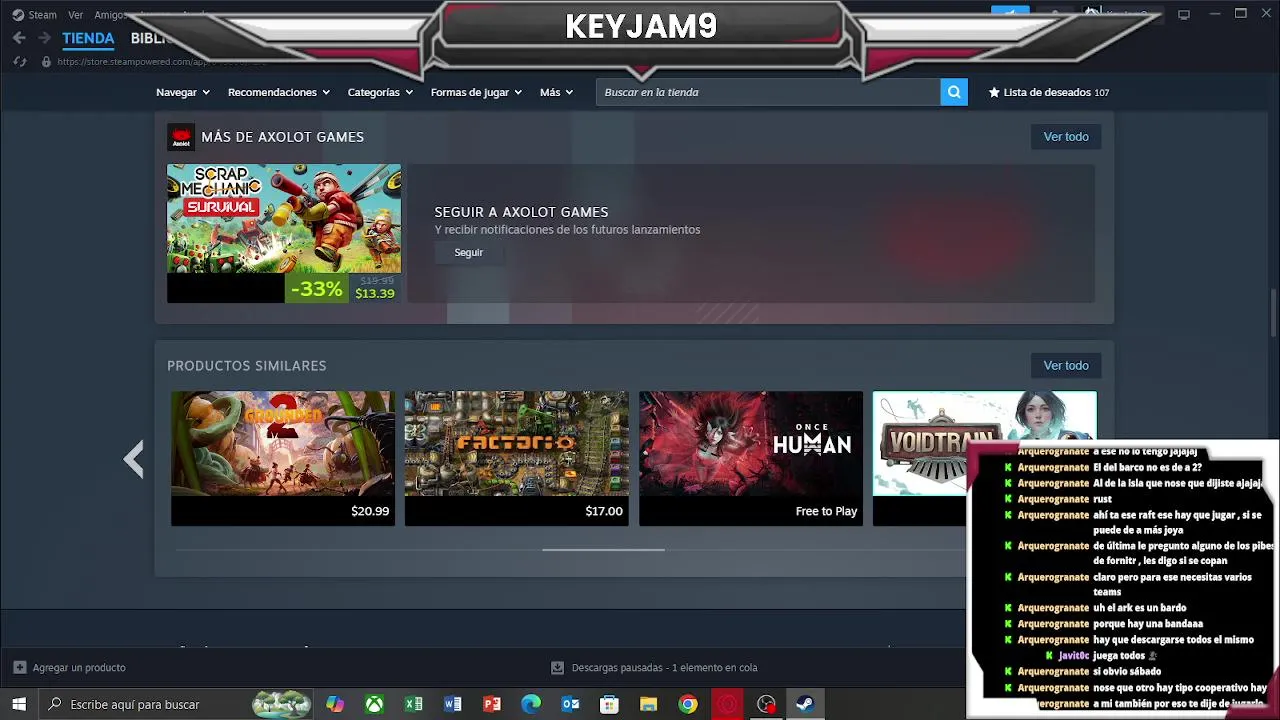Click the -33% discount badge
The width and height of the screenshot is (1280, 720).
click(317, 289)
